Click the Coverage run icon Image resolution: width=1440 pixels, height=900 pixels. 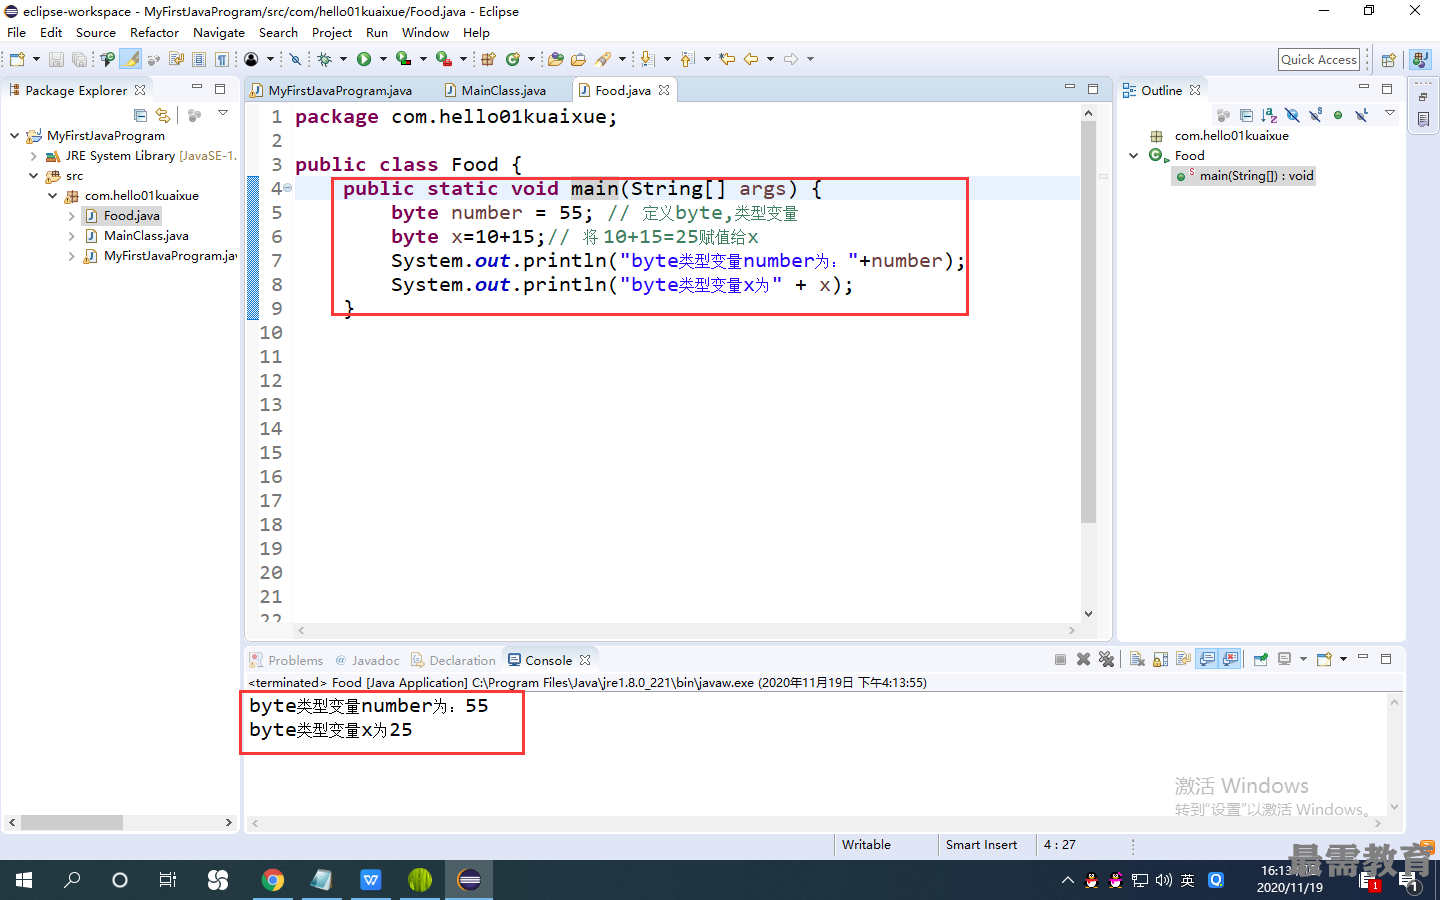click(403, 59)
